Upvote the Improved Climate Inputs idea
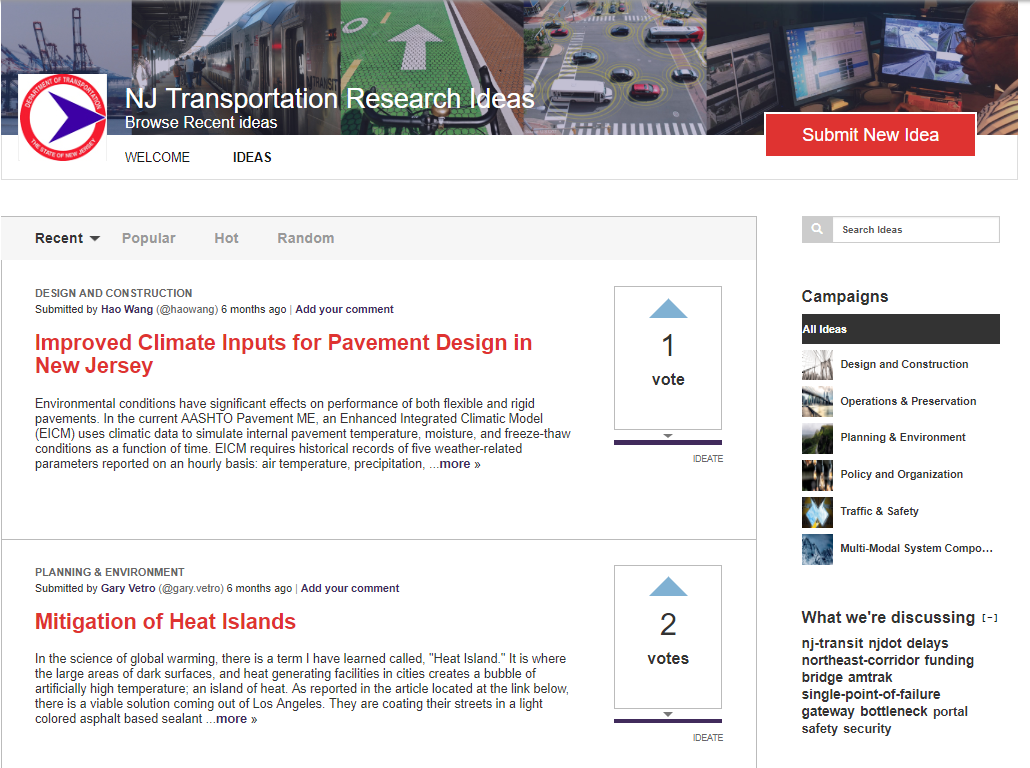The width and height of the screenshot is (1030, 768). (668, 309)
